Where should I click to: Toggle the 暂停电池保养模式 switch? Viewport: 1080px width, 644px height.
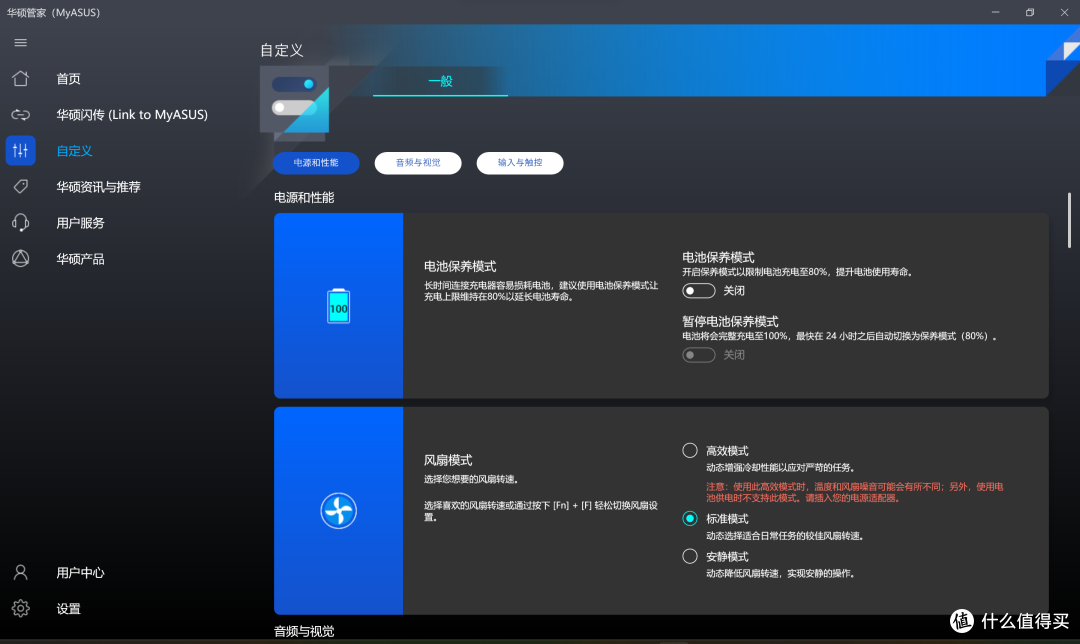(x=698, y=355)
